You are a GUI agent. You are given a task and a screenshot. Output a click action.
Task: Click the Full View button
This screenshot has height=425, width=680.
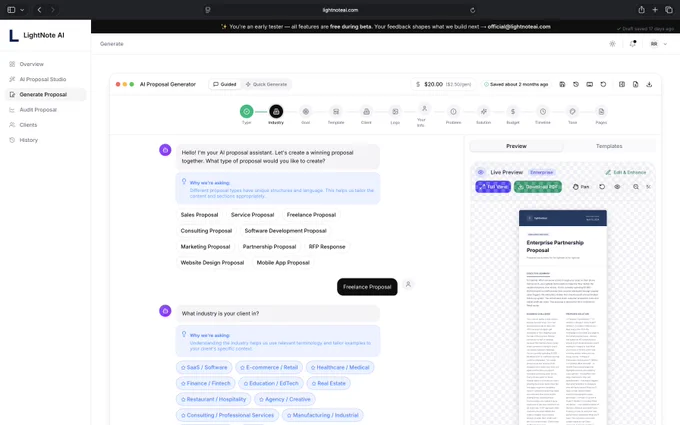pos(493,186)
